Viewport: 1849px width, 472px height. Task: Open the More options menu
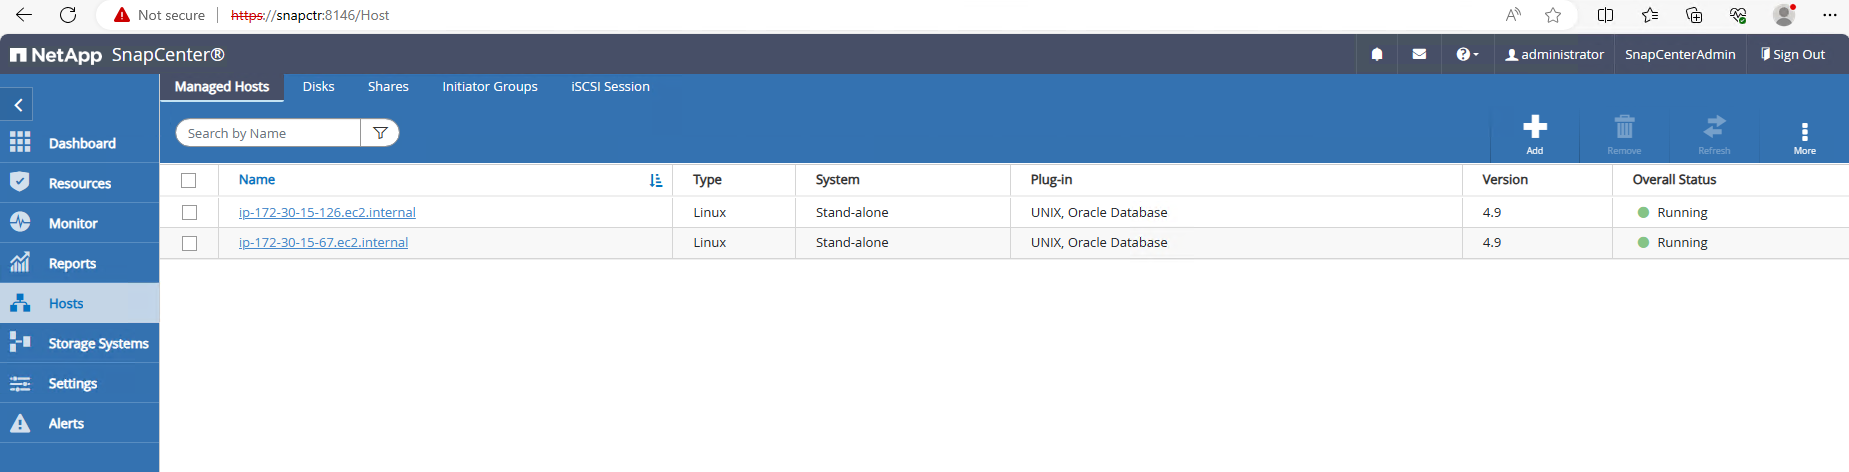[x=1804, y=134]
